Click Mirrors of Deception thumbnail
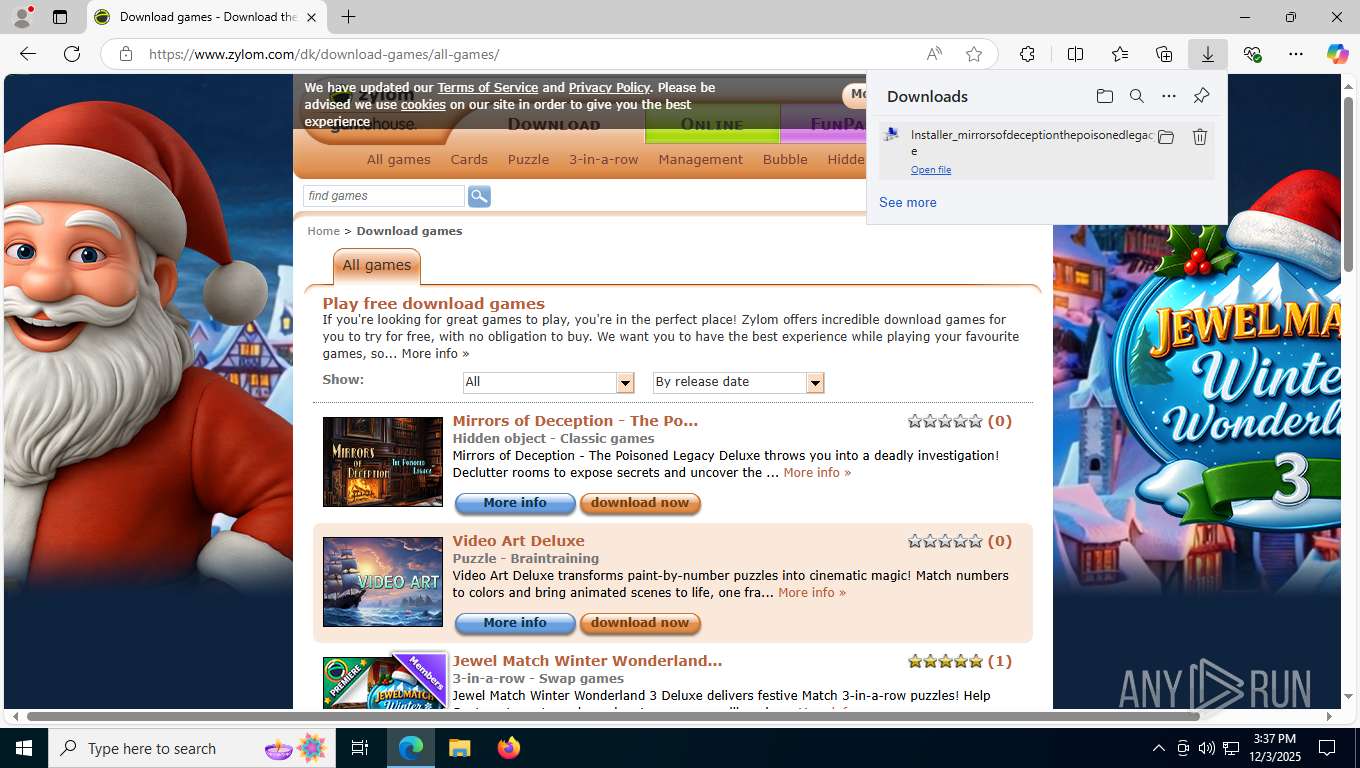 (x=382, y=462)
